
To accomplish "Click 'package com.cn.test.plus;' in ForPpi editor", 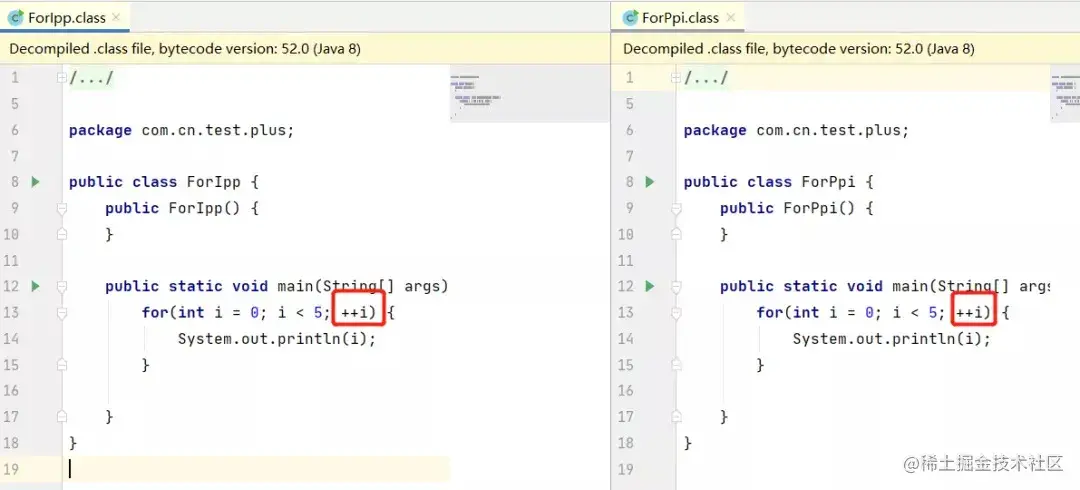I will pos(796,130).
